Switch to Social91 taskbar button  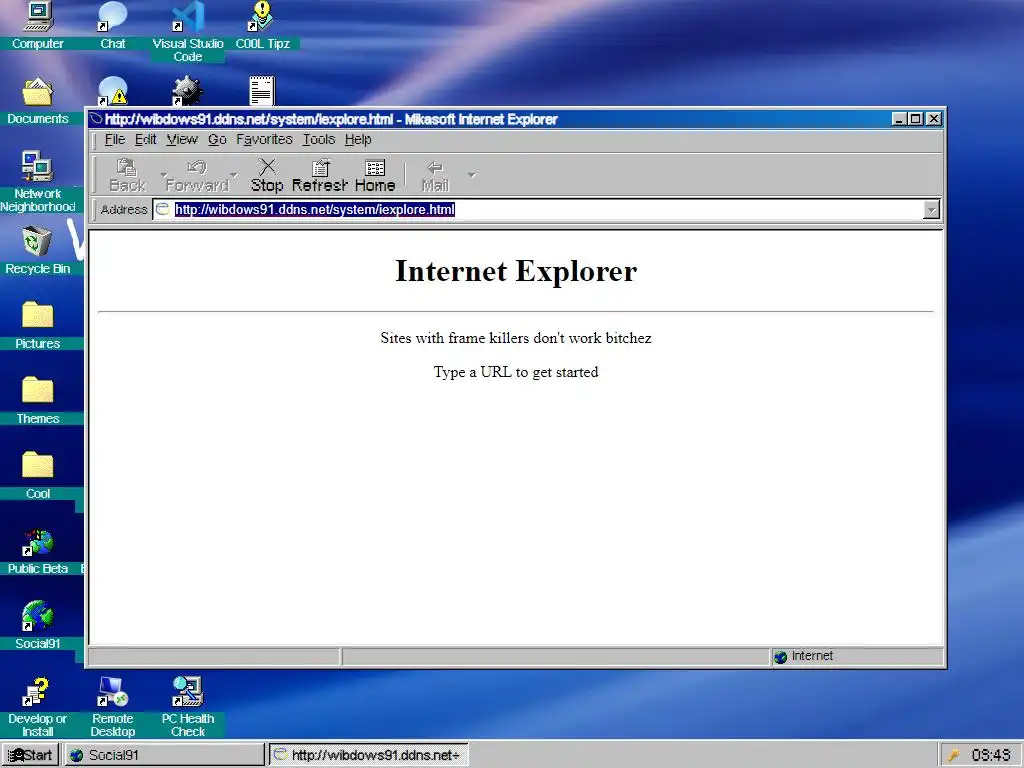165,755
